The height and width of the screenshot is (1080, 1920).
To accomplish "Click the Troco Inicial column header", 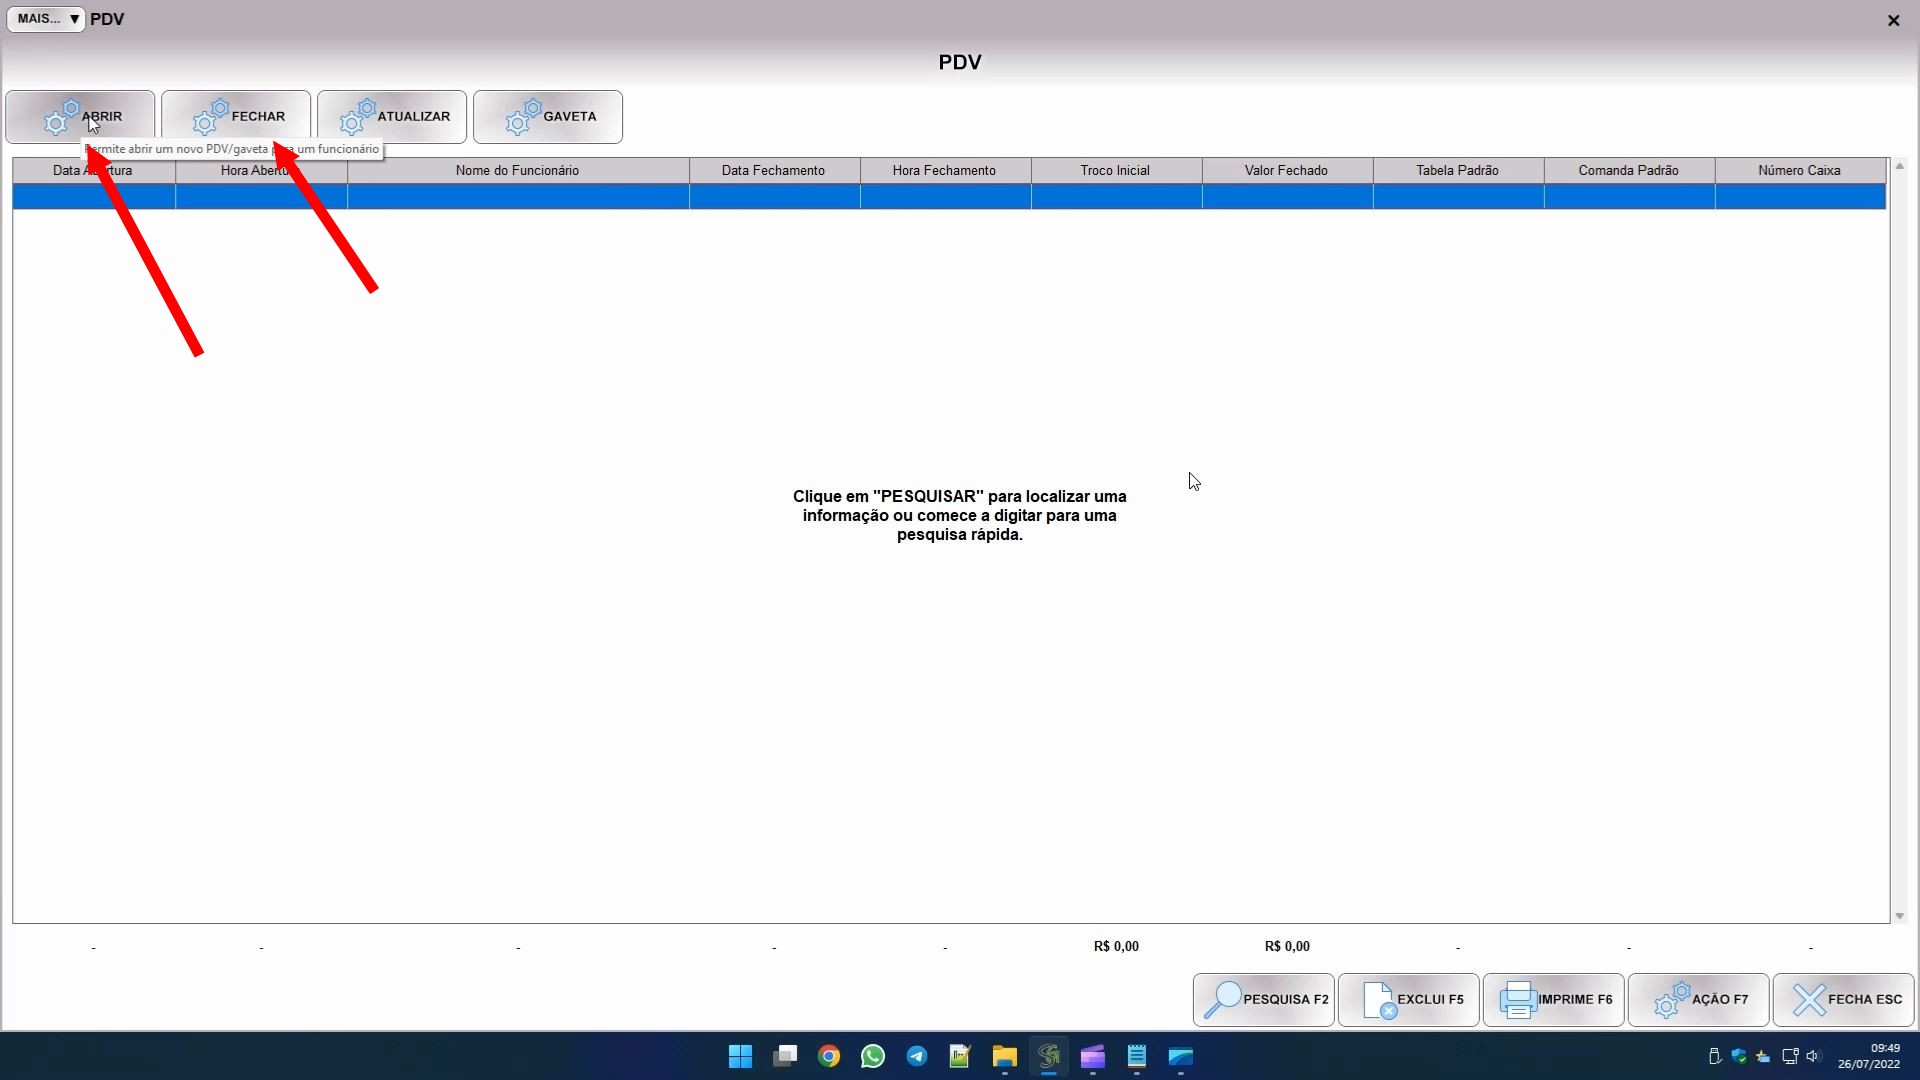I will coord(1115,170).
